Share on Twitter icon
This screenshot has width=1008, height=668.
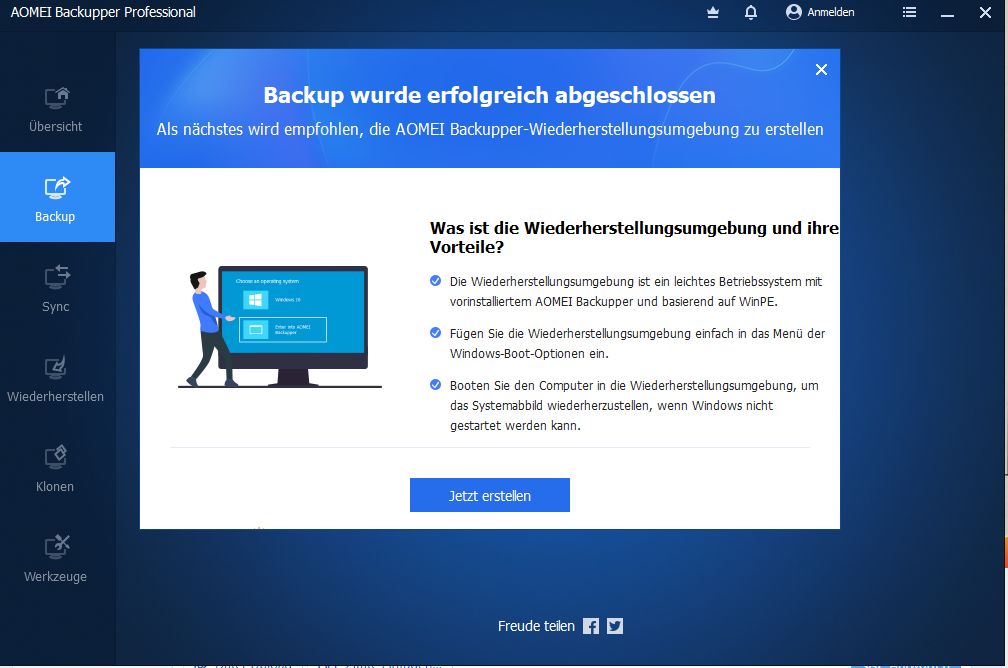click(x=615, y=626)
